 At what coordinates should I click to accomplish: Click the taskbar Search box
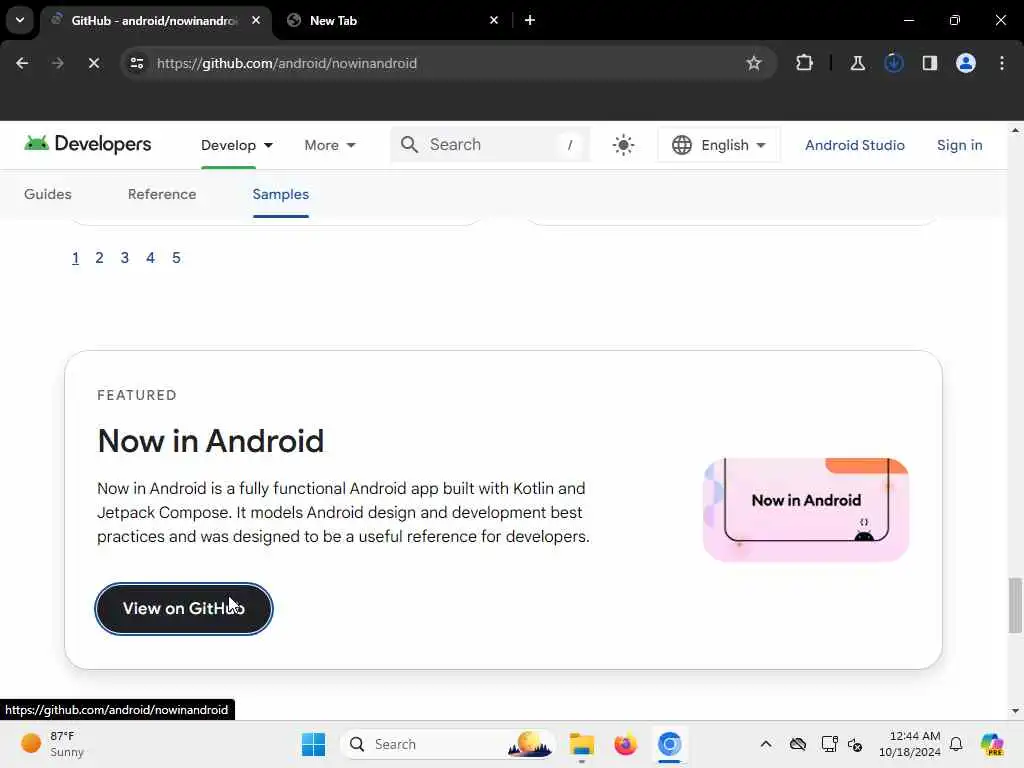click(447, 744)
